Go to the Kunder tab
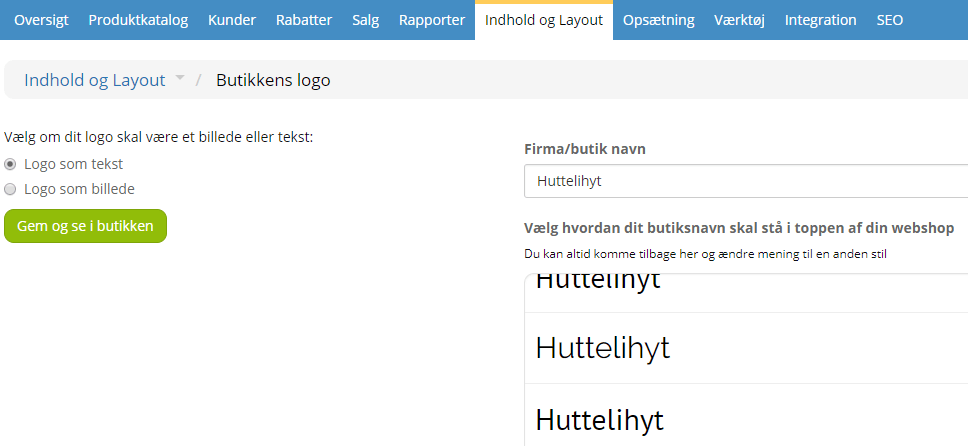The width and height of the screenshot is (968, 446). pos(232,20)
